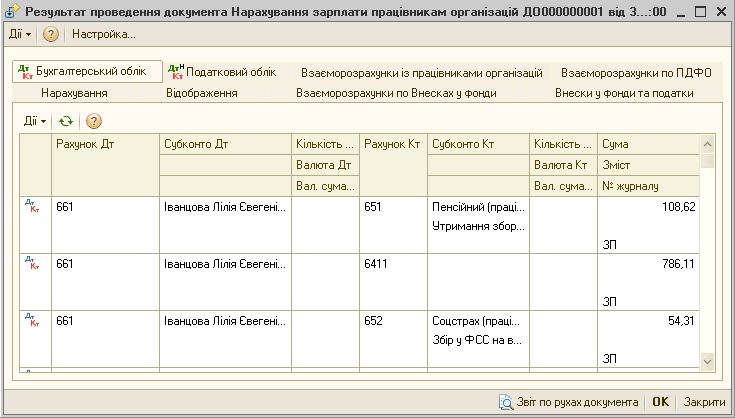The width and height of the screenshot is (735, 418).
Task: Click the table scrollbar down arrow
Action: 707,362
